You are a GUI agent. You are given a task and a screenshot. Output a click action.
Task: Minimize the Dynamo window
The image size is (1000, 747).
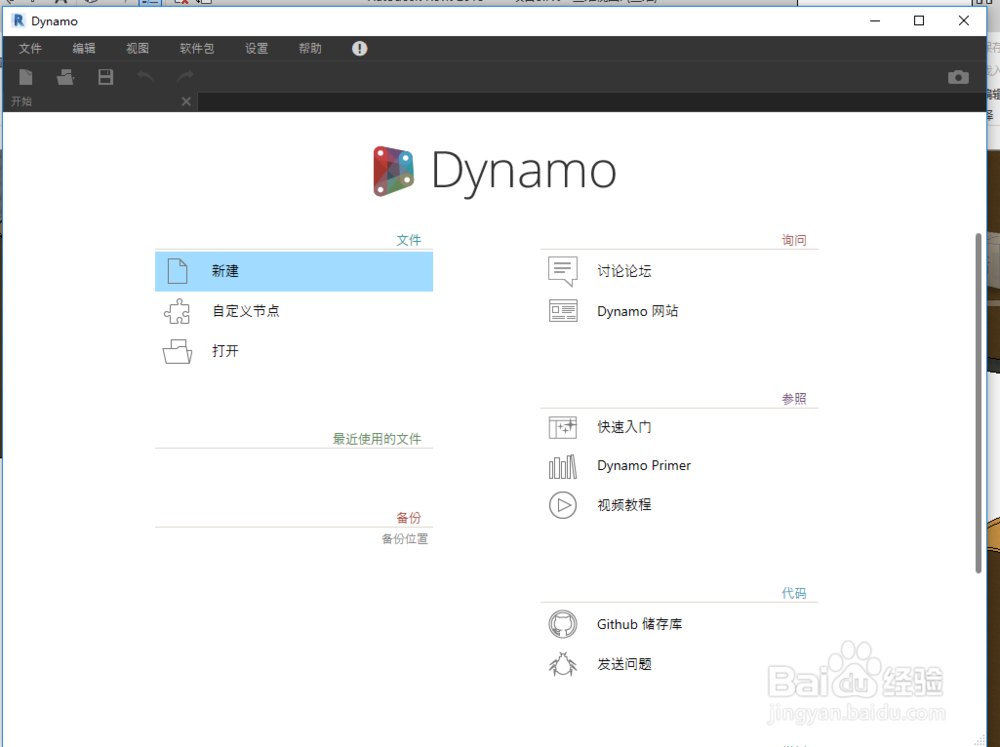[875, 21]
